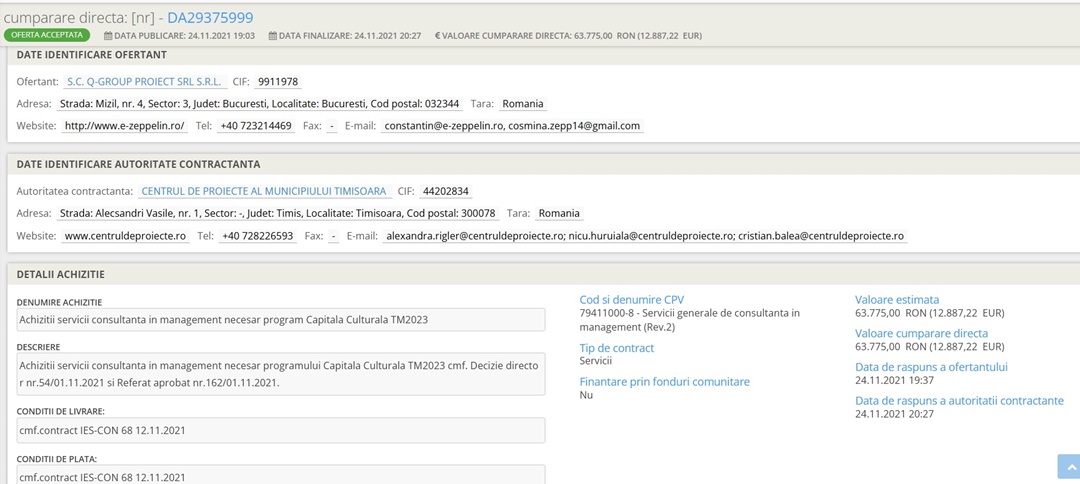Click the offerer e-mail addresses field
The image size is (1080, 484).
[x=512, y=126]
